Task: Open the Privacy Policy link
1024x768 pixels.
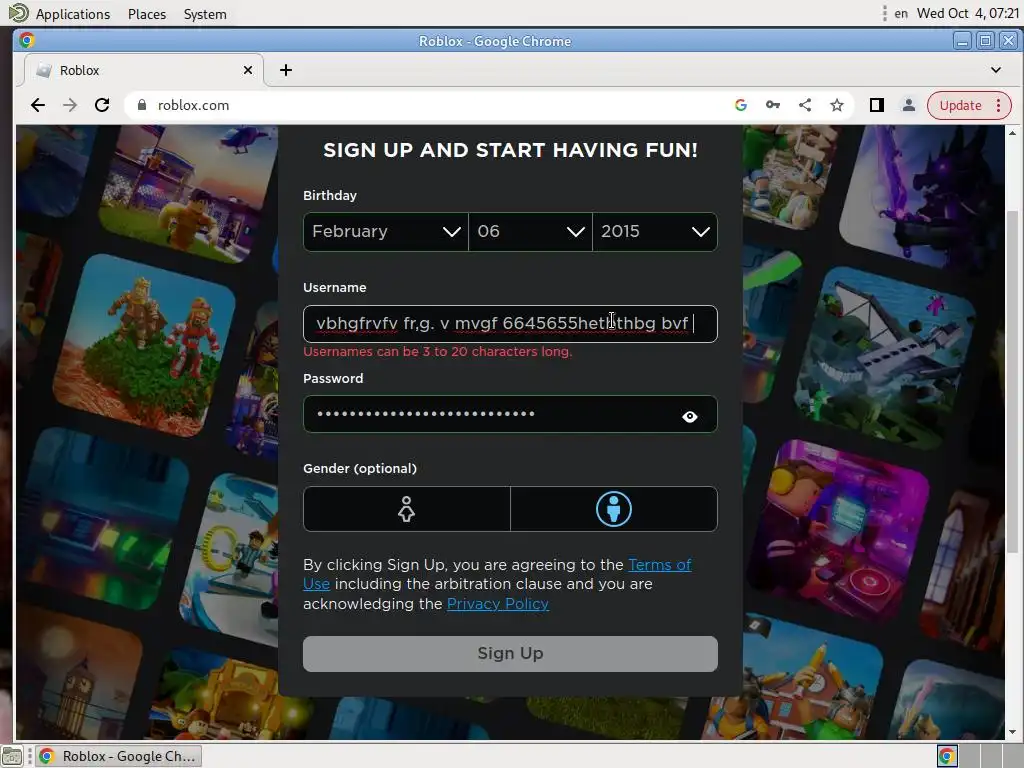Action: [498, 604]
